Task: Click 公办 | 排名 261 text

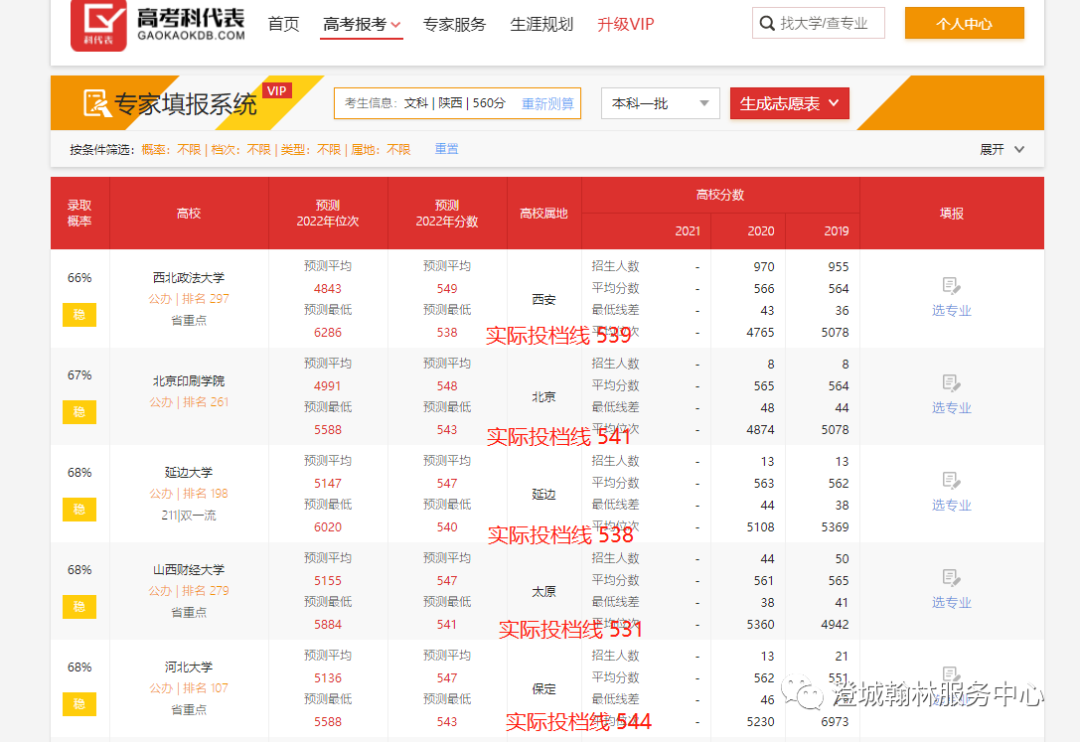Action: click(x=189, y=402)
